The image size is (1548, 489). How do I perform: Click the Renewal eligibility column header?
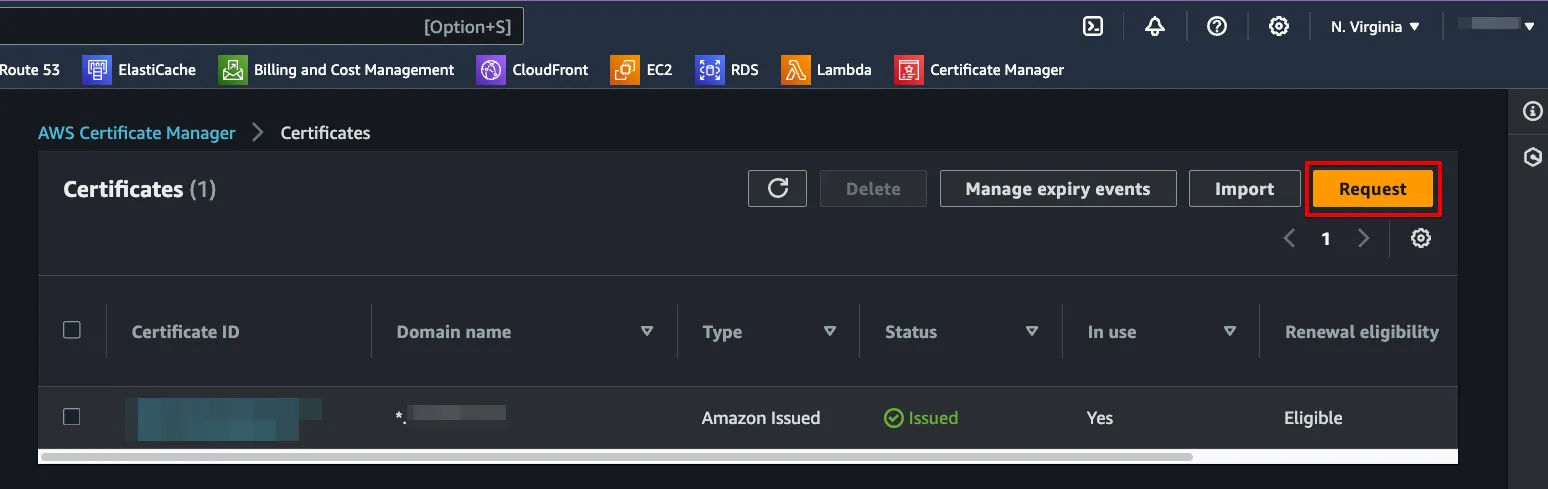1362,332
